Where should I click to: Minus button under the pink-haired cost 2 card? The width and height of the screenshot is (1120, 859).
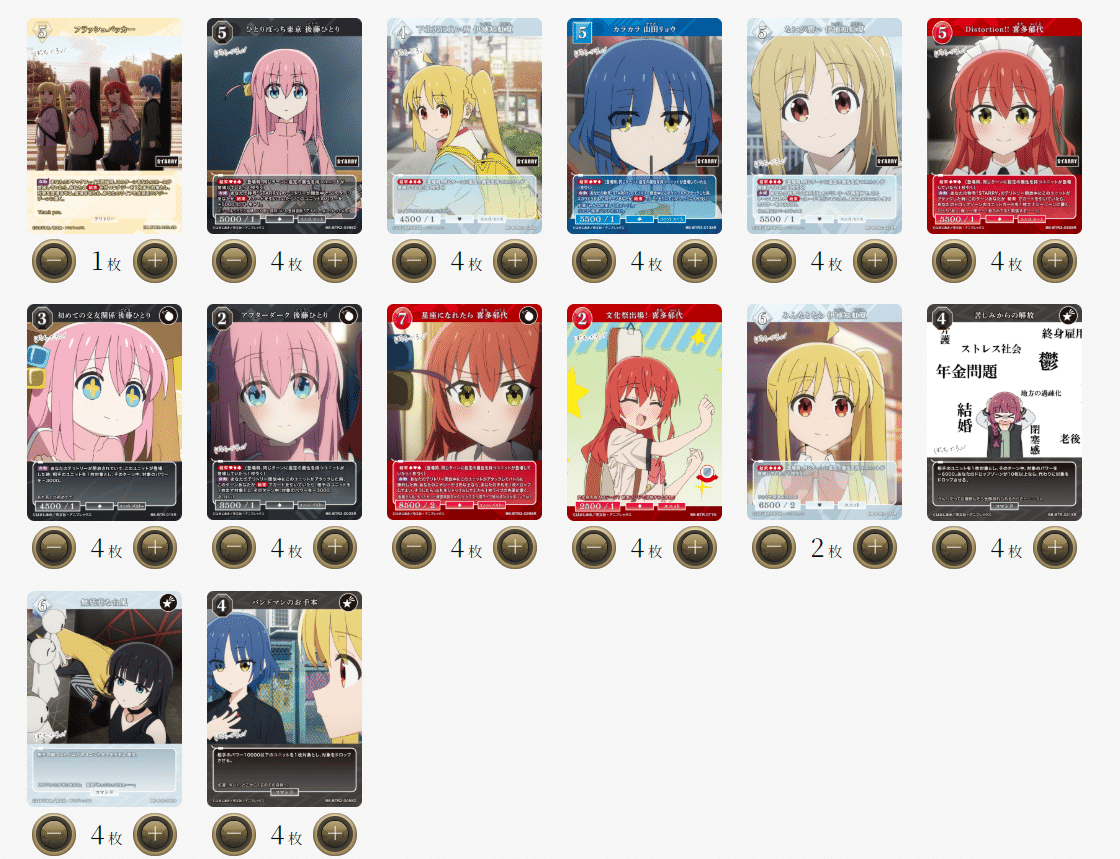click(x=234, y=548)
